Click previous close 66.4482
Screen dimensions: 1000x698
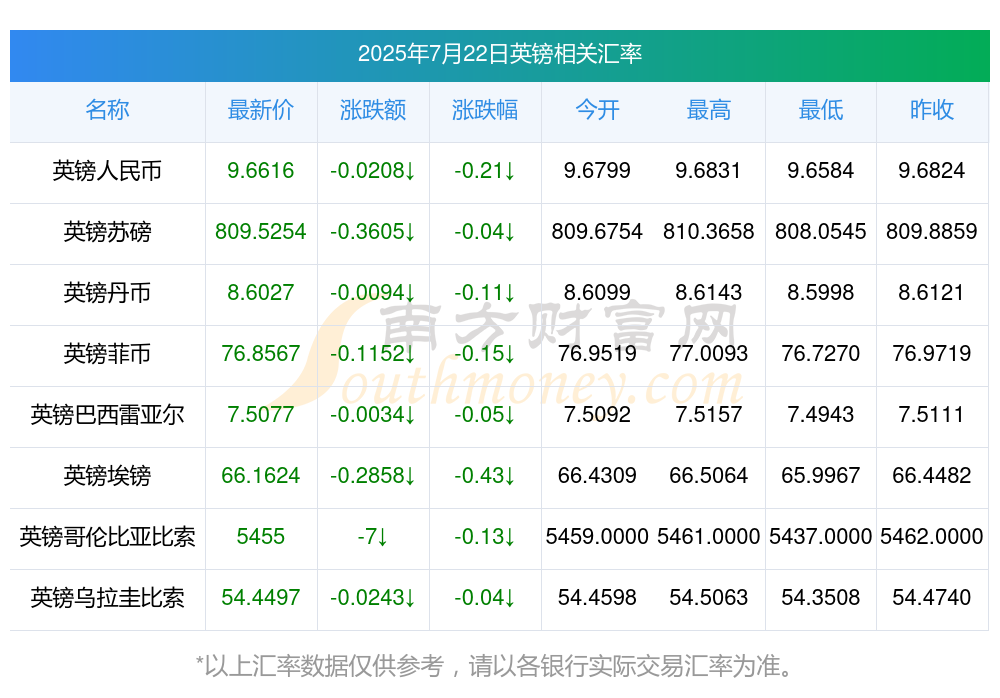click(x=932, y=475)
